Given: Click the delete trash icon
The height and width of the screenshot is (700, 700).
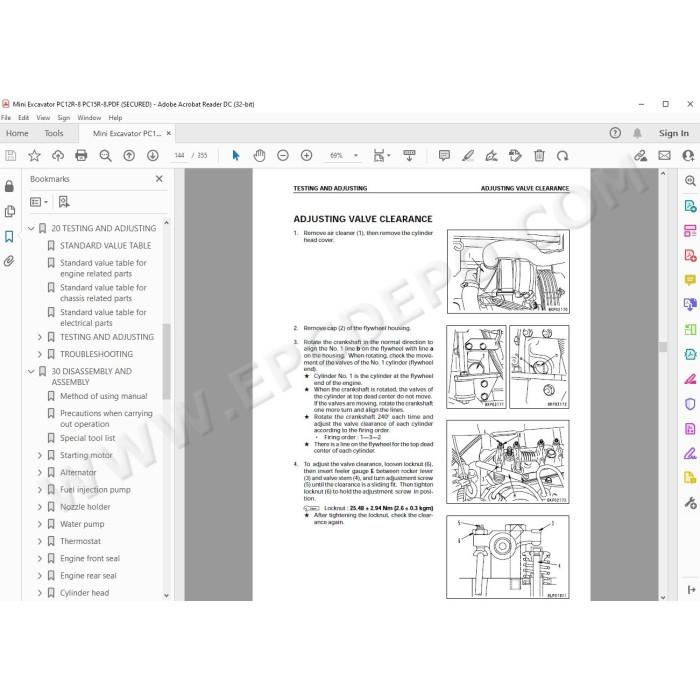Looking at the screenshot, I should coord(539,155).
